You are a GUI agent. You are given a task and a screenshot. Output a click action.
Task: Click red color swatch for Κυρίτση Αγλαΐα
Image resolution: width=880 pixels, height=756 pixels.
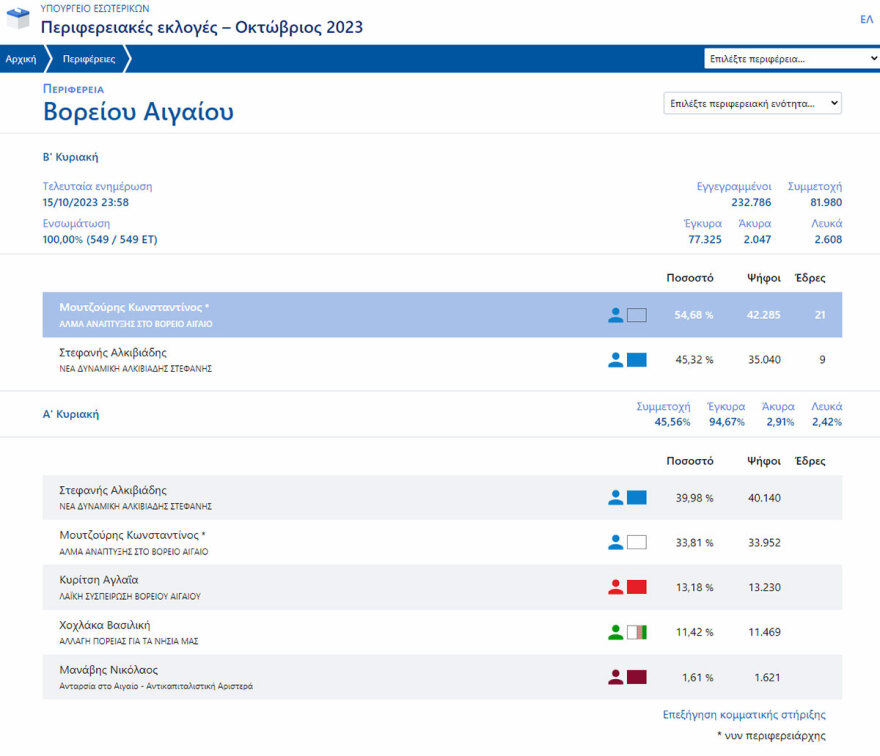[x=637, y=587]
